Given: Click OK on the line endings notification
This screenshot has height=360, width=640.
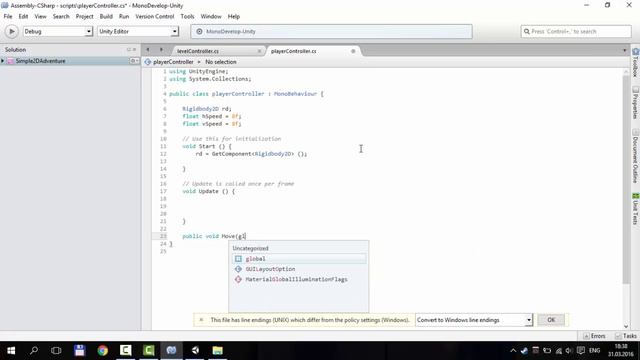Looking at the screenshot, I should (551, 320).
